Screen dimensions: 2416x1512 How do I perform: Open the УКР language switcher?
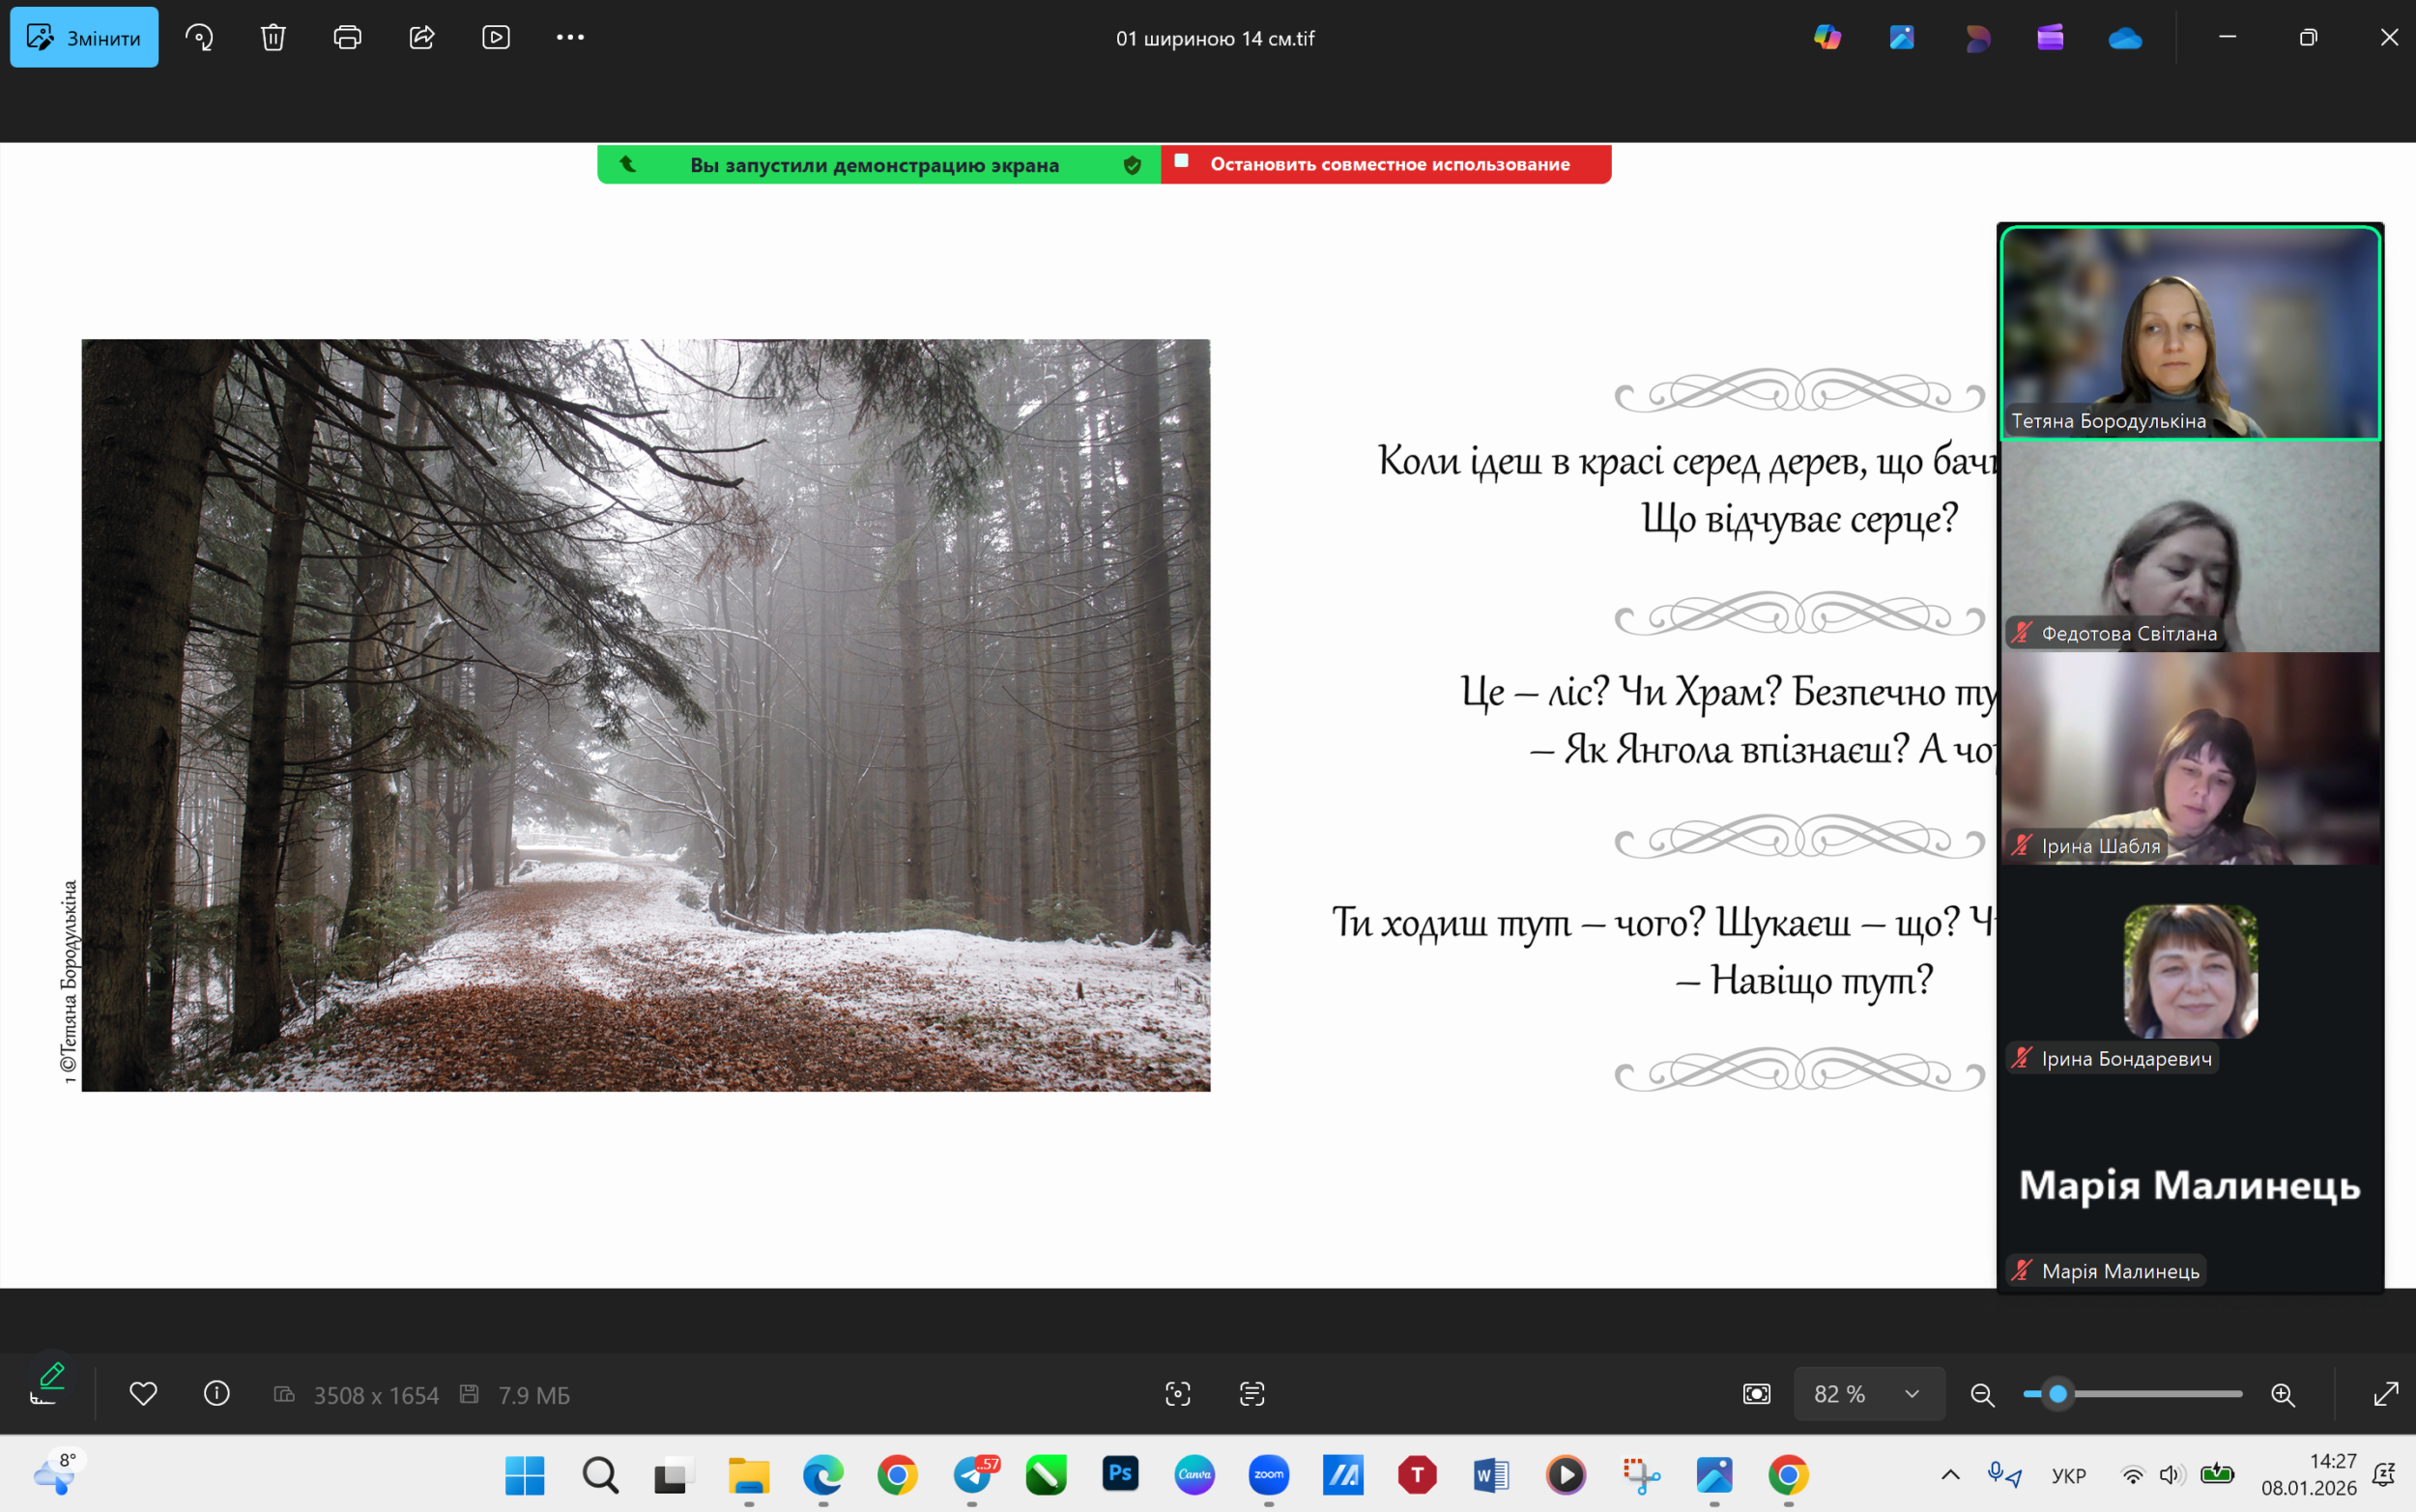[x=2068, y=1476]
